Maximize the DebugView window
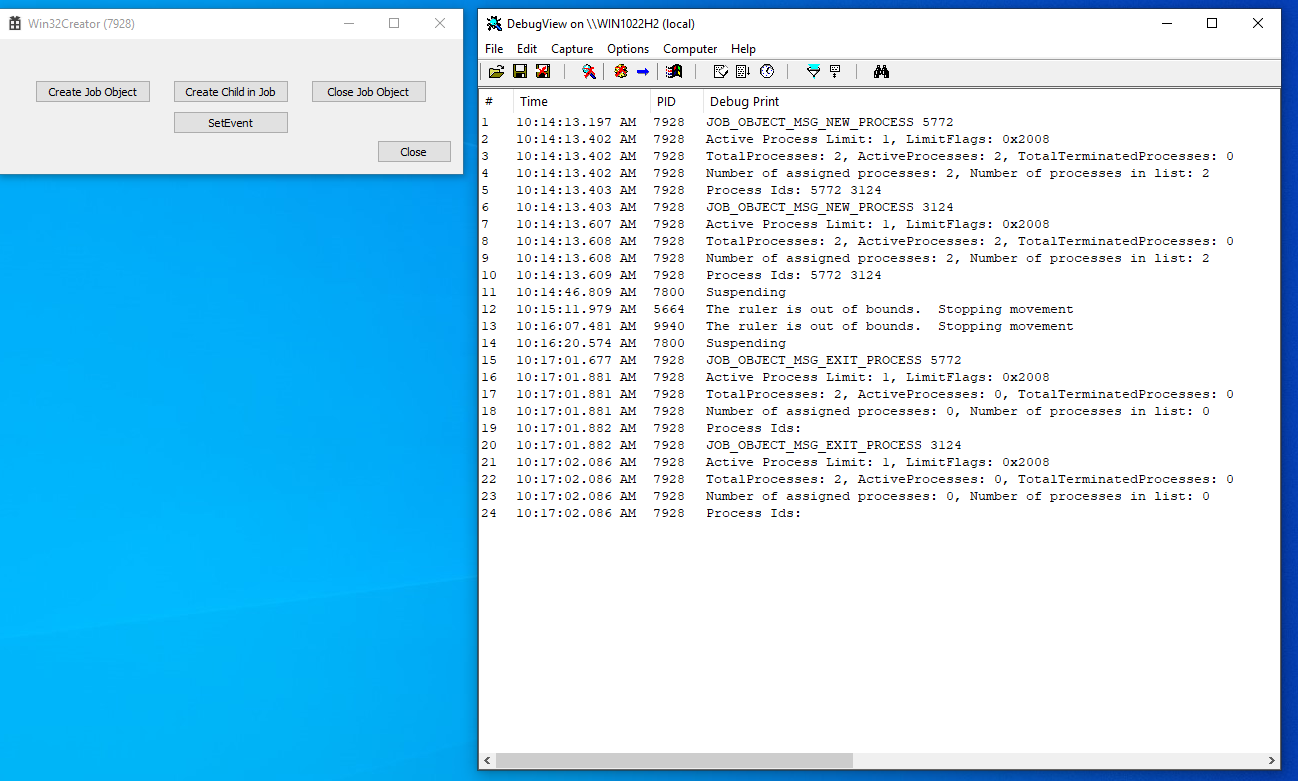Viewport: 1298px width, 781px height. [x=1212, y=24]
